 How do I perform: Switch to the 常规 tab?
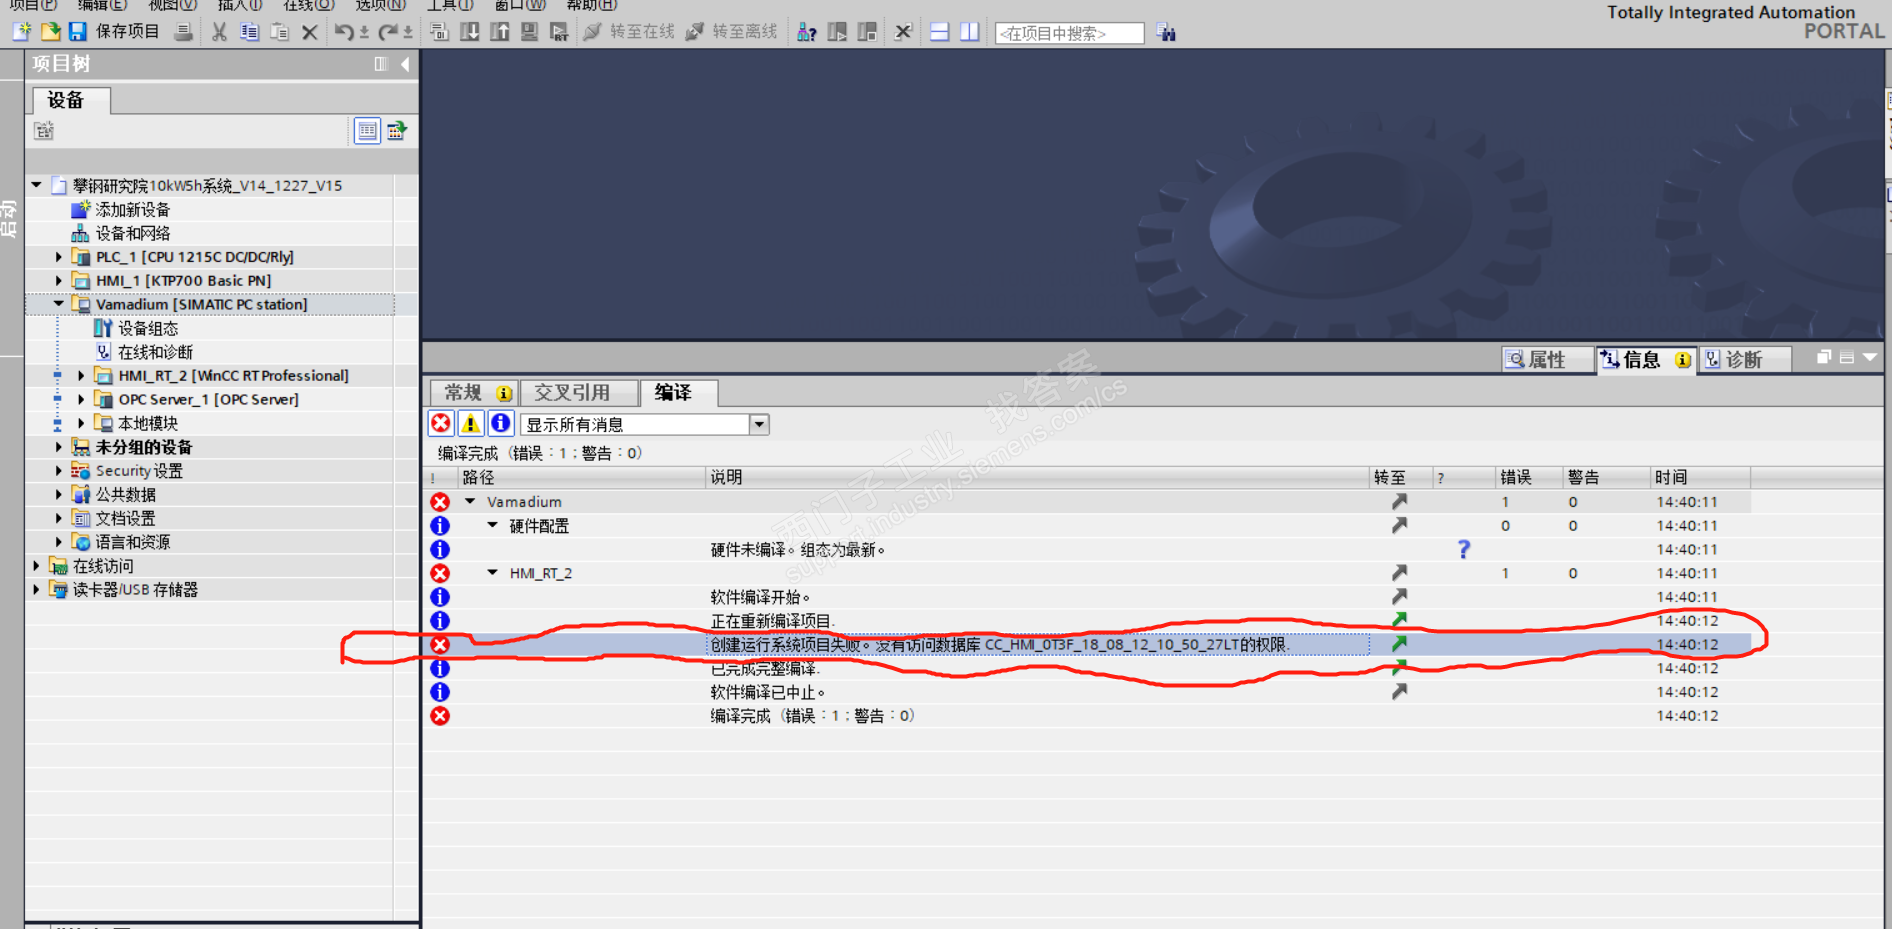click(475, 392)
